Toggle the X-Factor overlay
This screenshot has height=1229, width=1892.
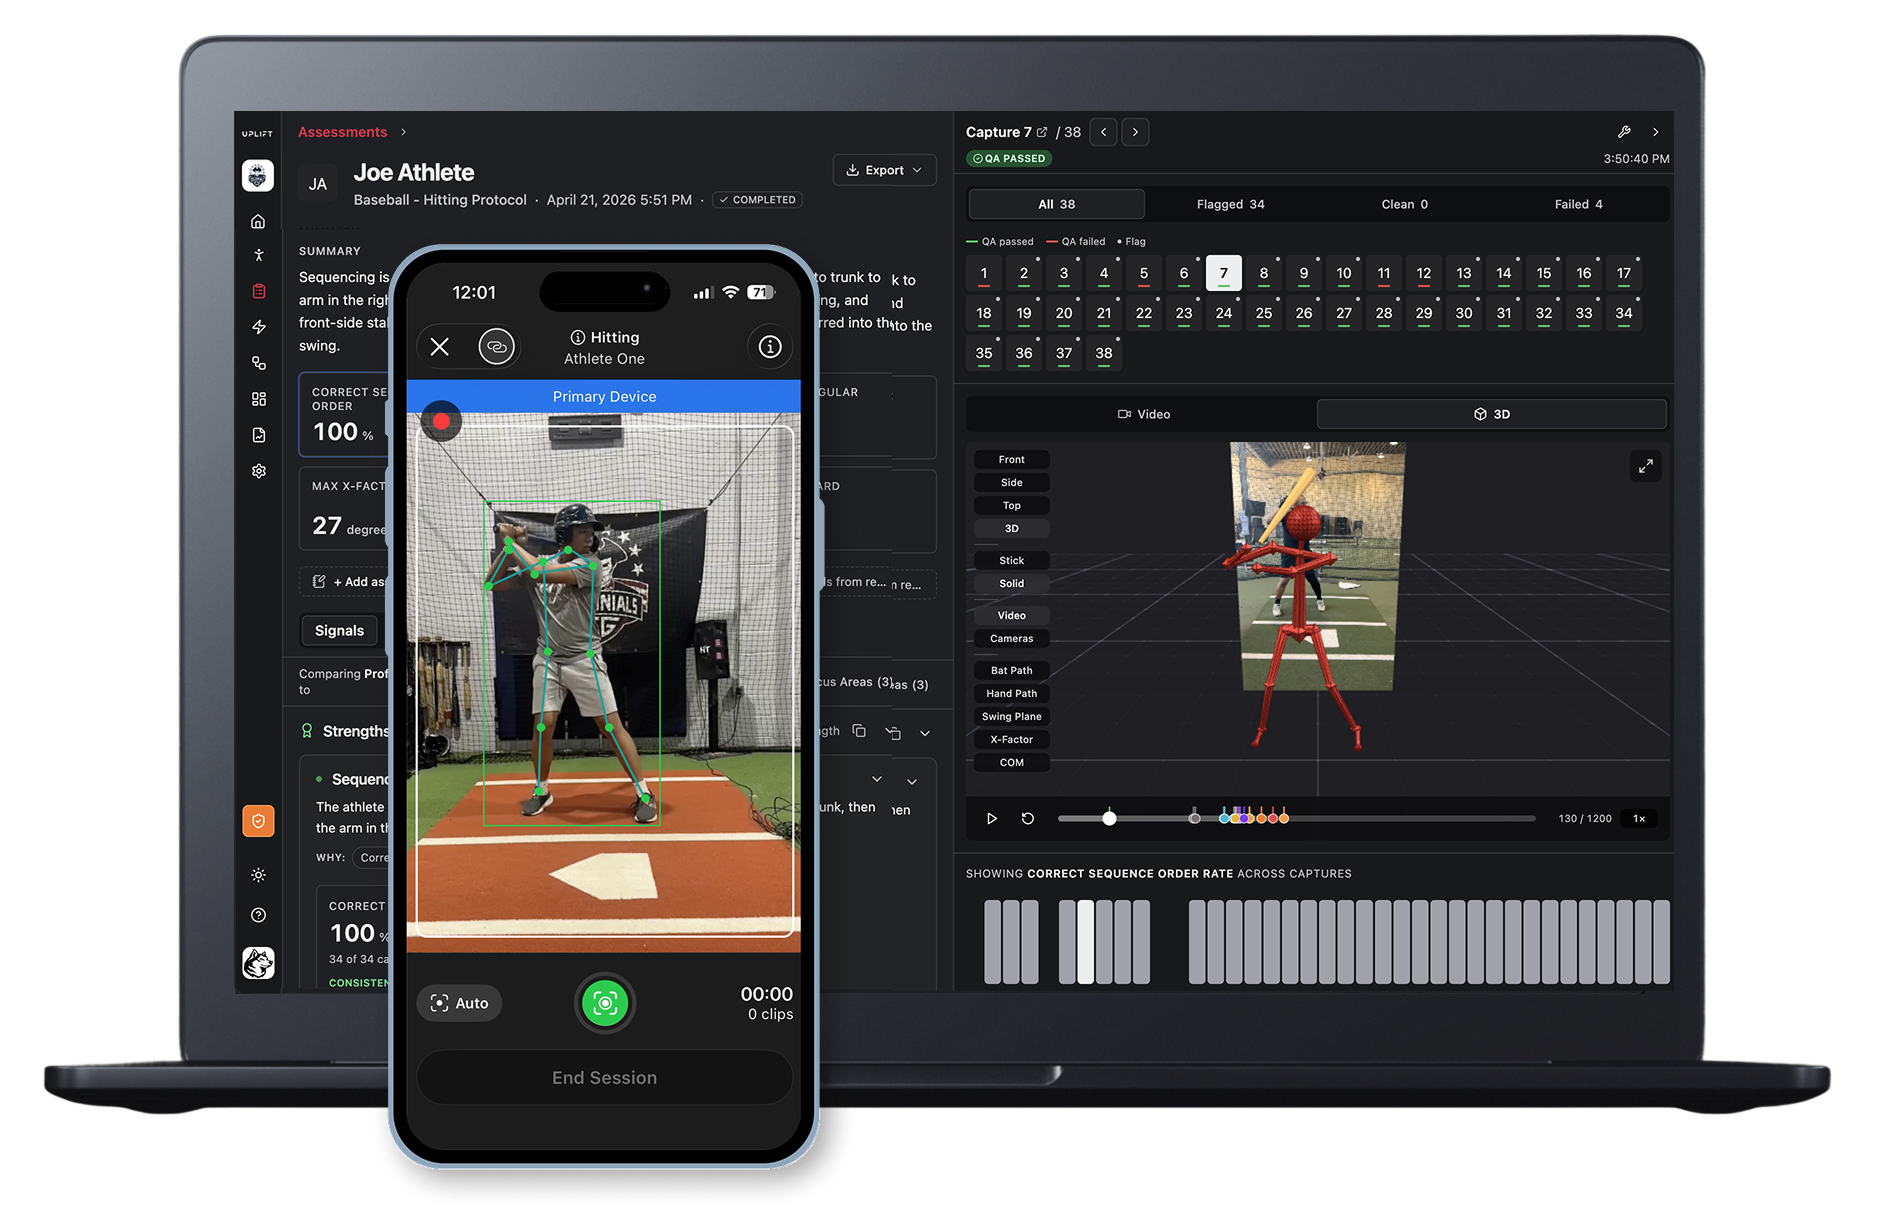(1012, 740)
